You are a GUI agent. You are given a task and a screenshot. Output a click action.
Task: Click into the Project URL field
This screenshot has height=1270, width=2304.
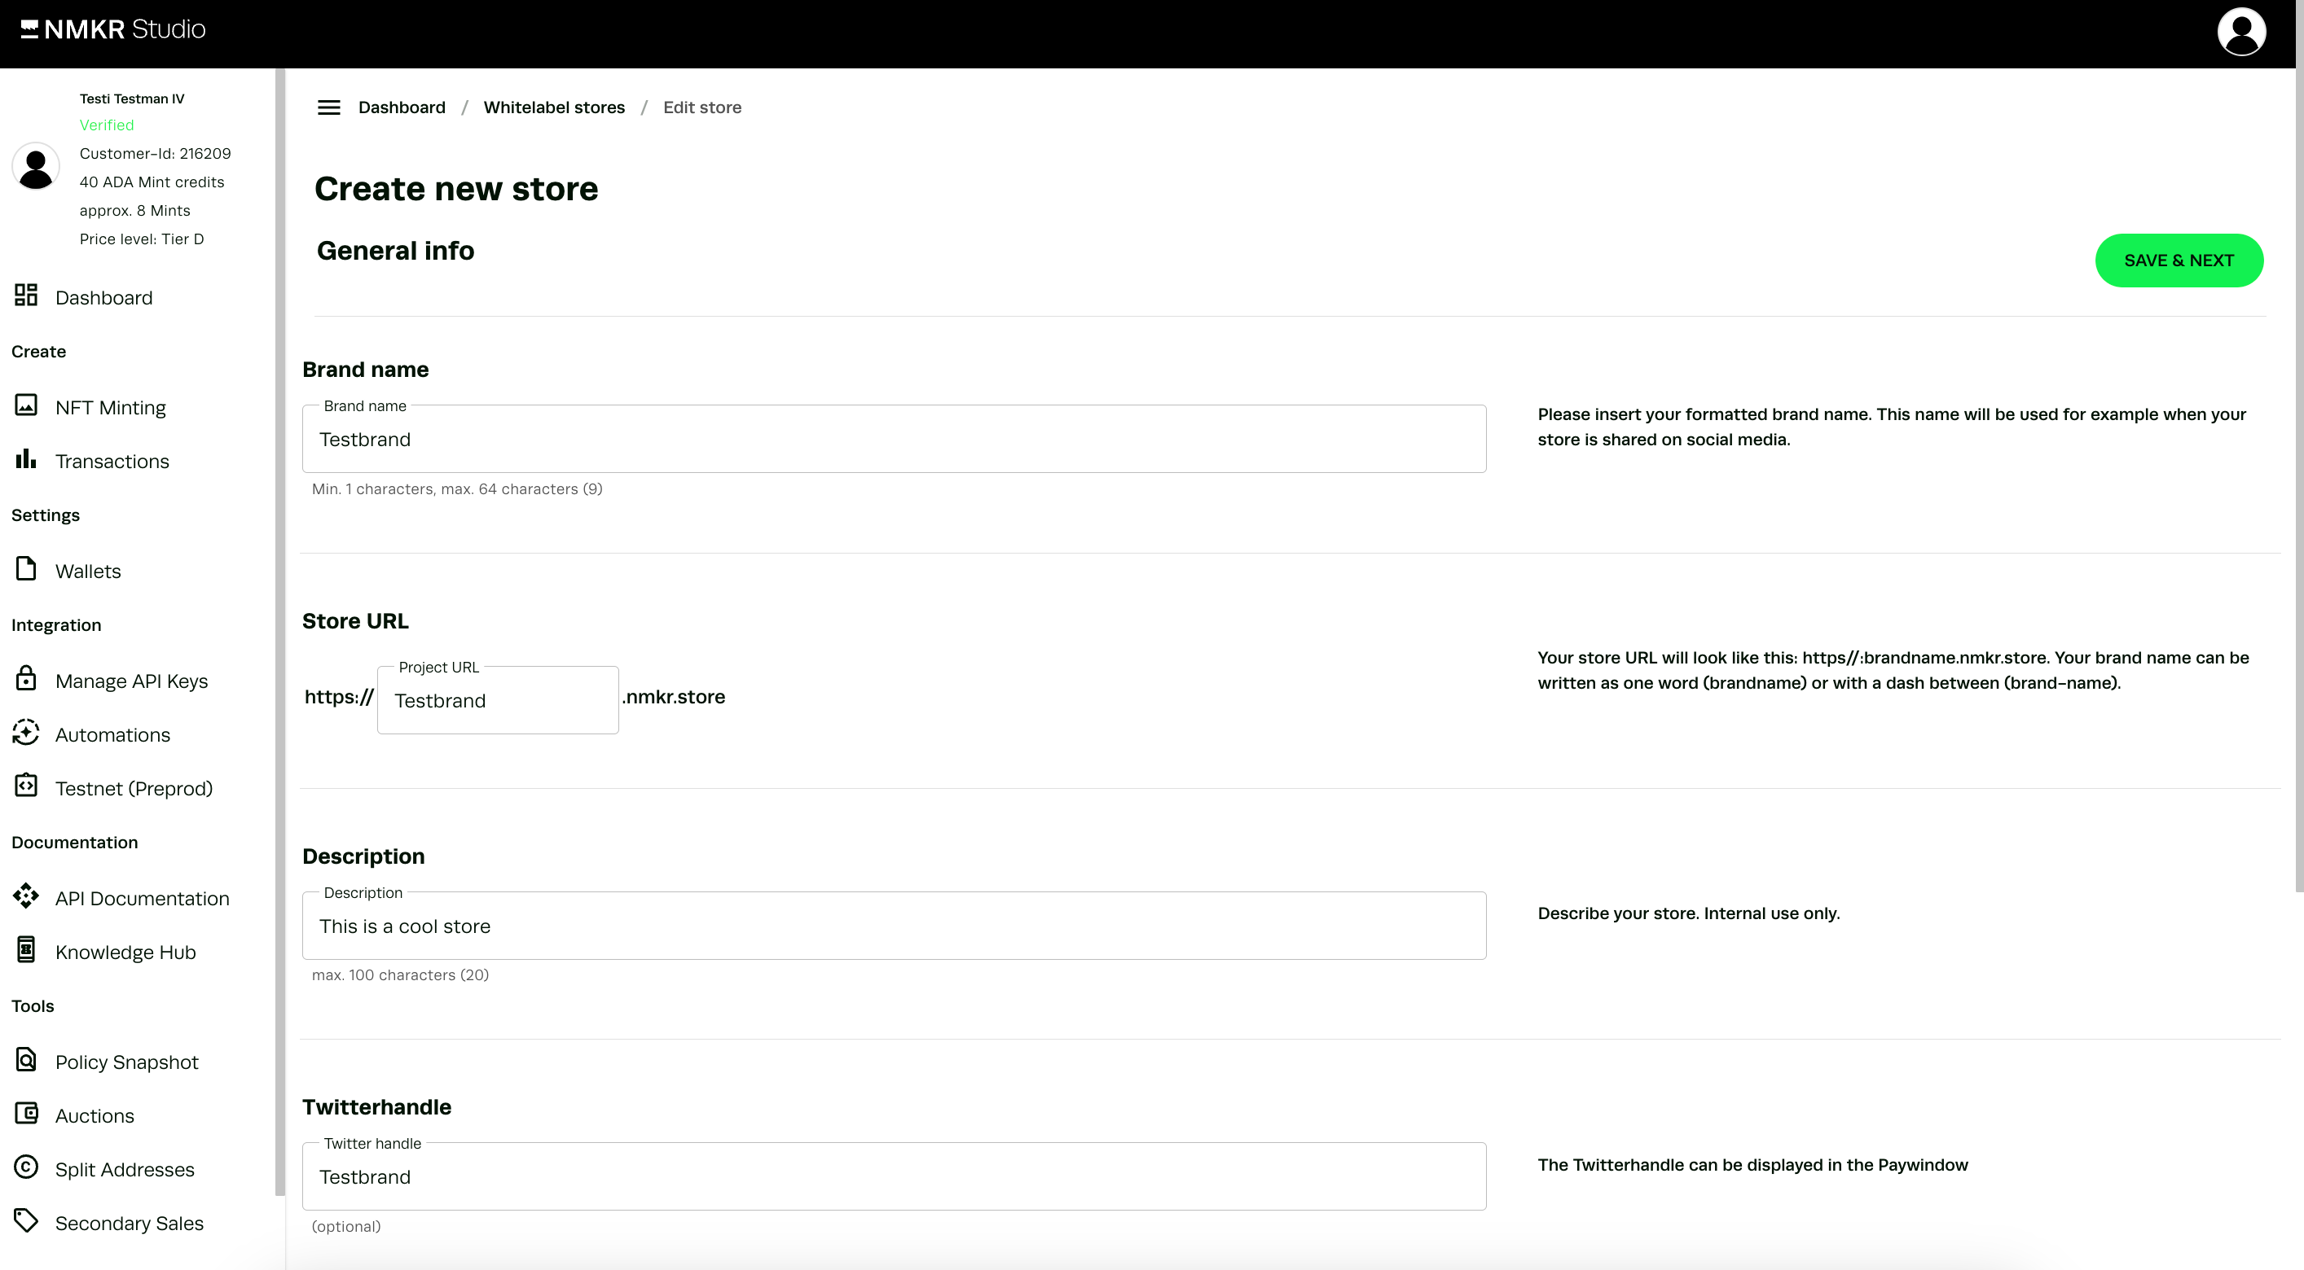497,701
